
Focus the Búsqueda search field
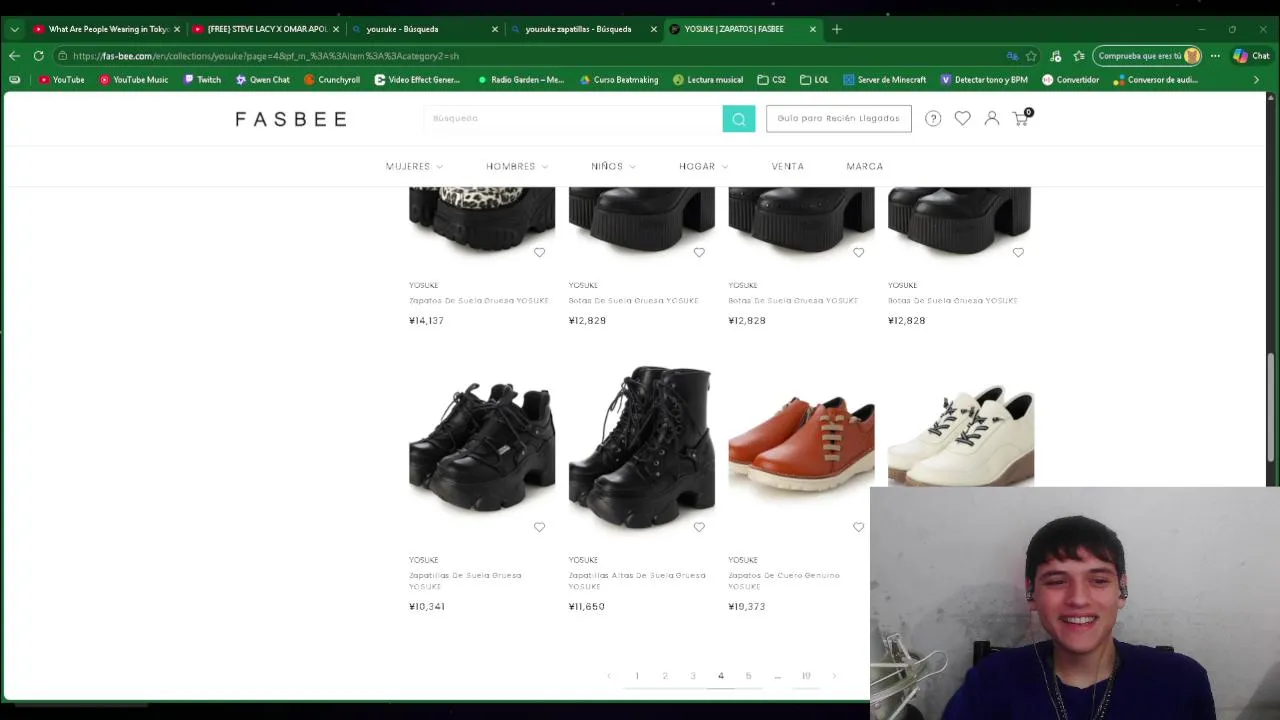tap(573, 118)
